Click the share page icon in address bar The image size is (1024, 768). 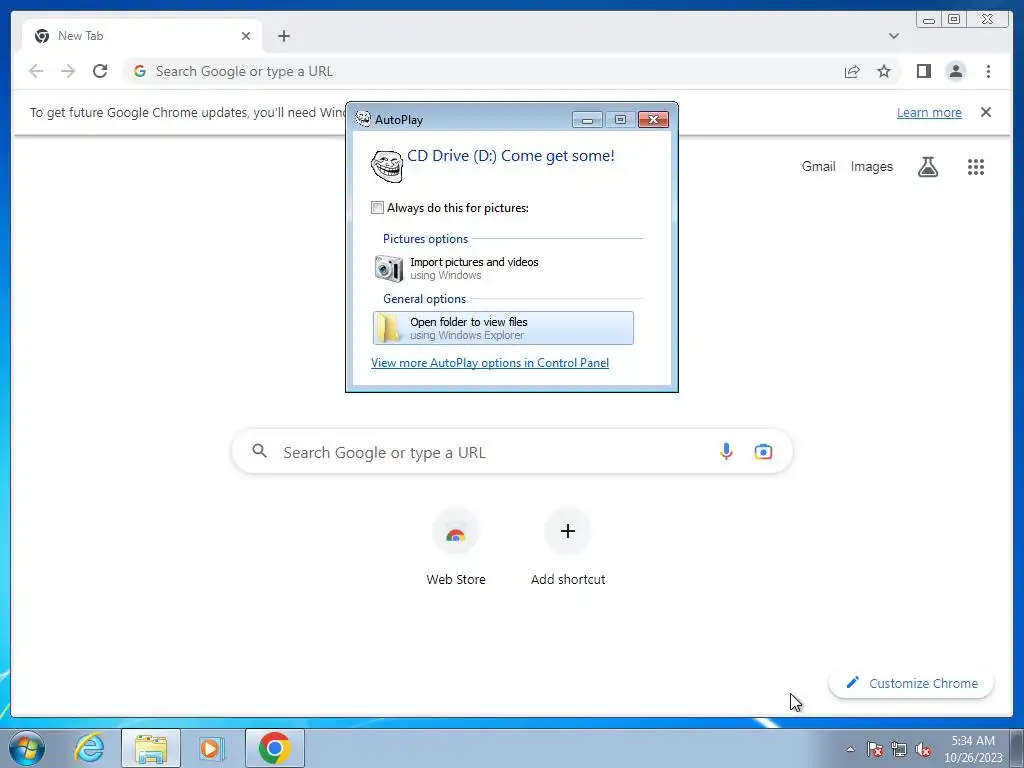click(852, 71)
